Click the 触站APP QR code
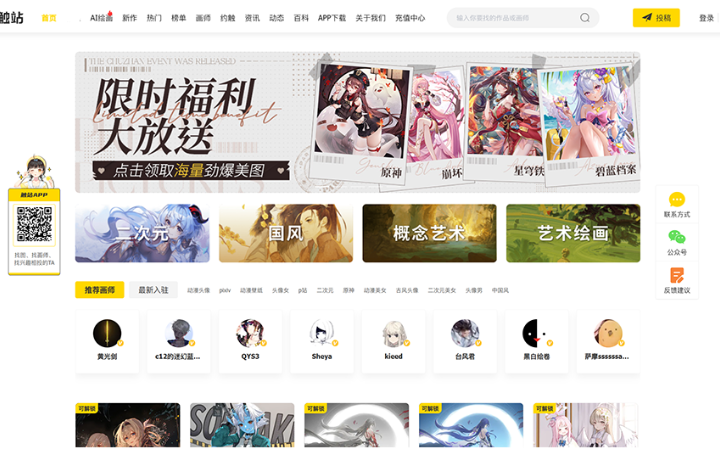 [34, 225]
